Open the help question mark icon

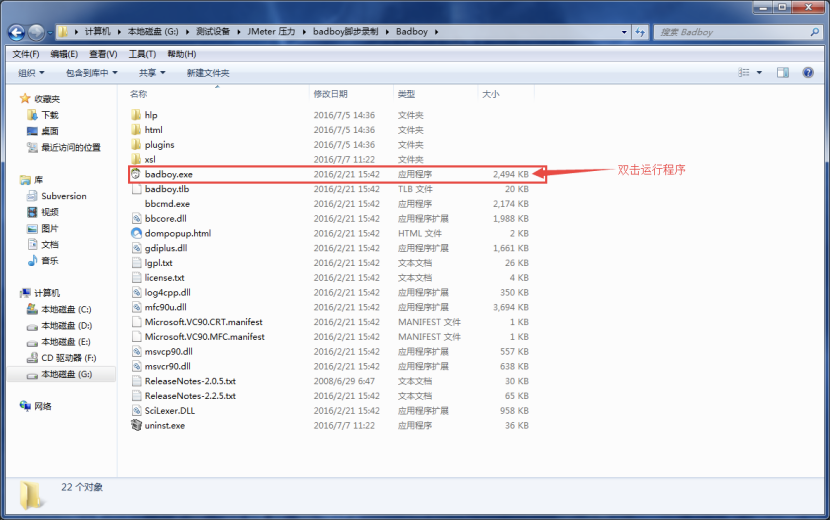(808, 73)
